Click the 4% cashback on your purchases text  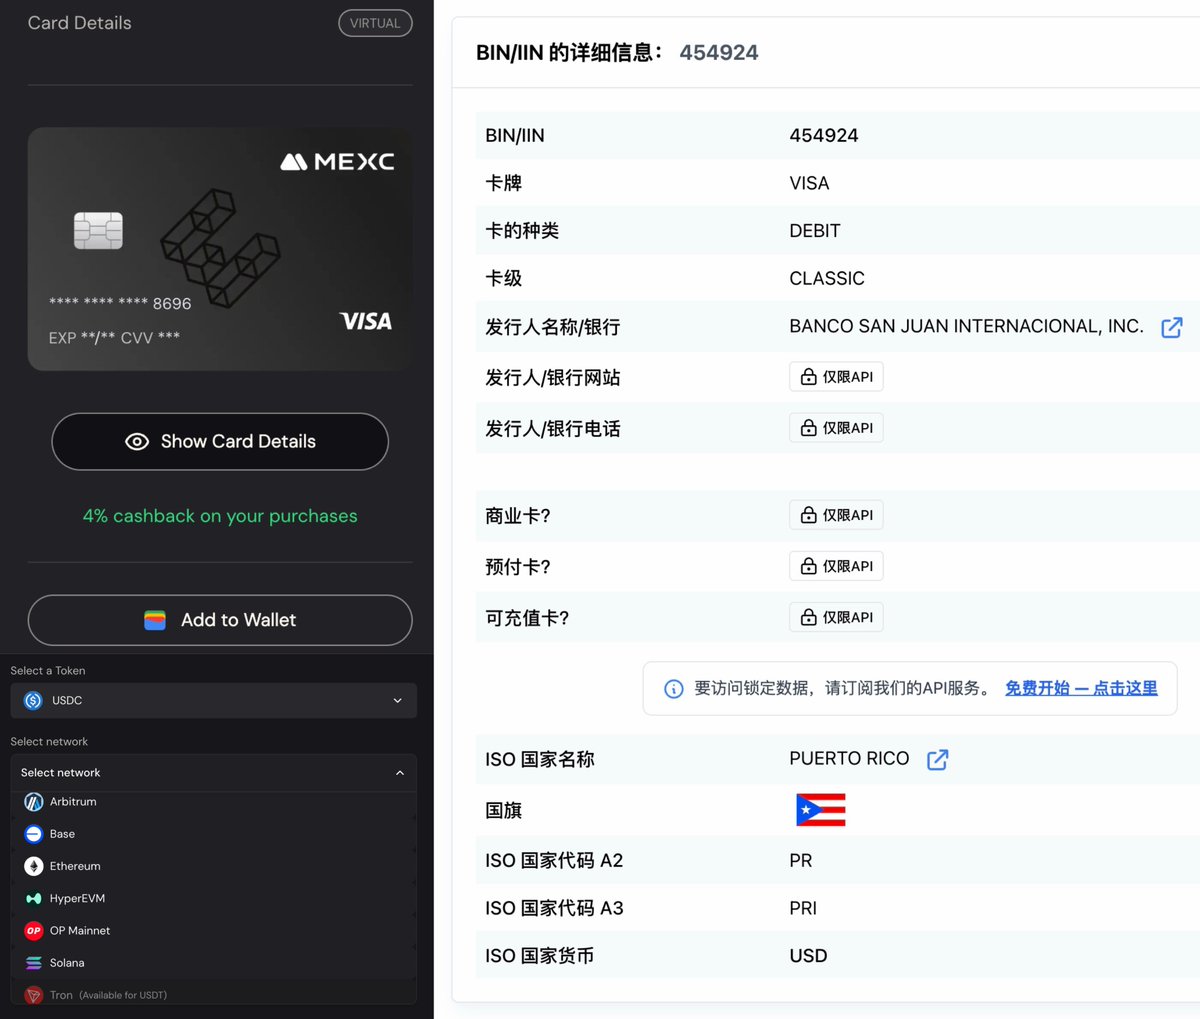pos(220,516)
